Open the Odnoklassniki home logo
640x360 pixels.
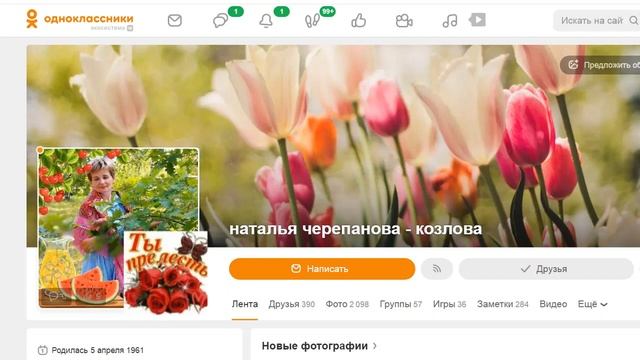click(x=80, y=20)
